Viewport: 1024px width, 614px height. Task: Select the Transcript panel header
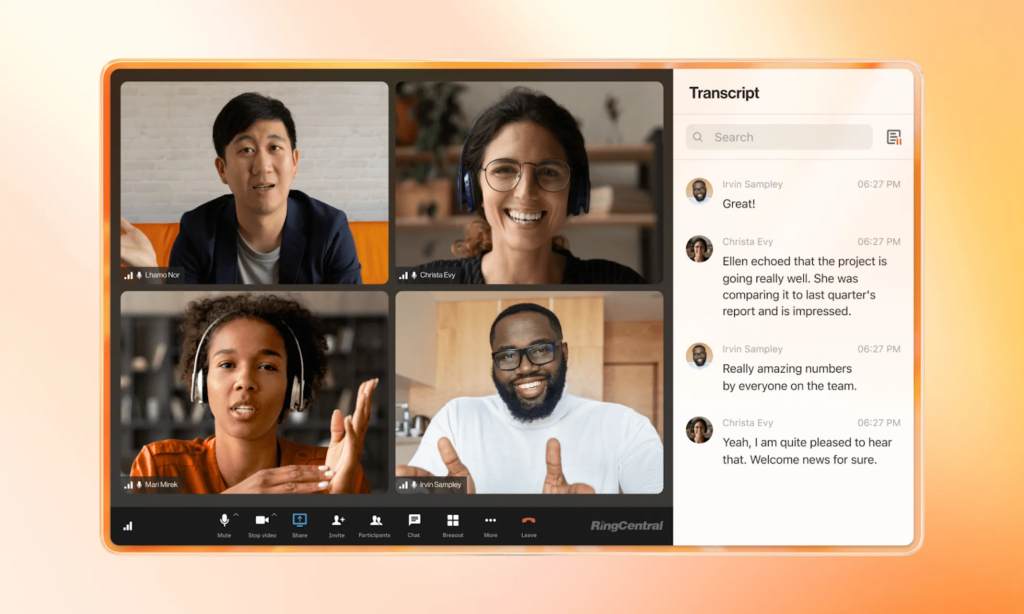pyautogui.click(x=726, y=92)
